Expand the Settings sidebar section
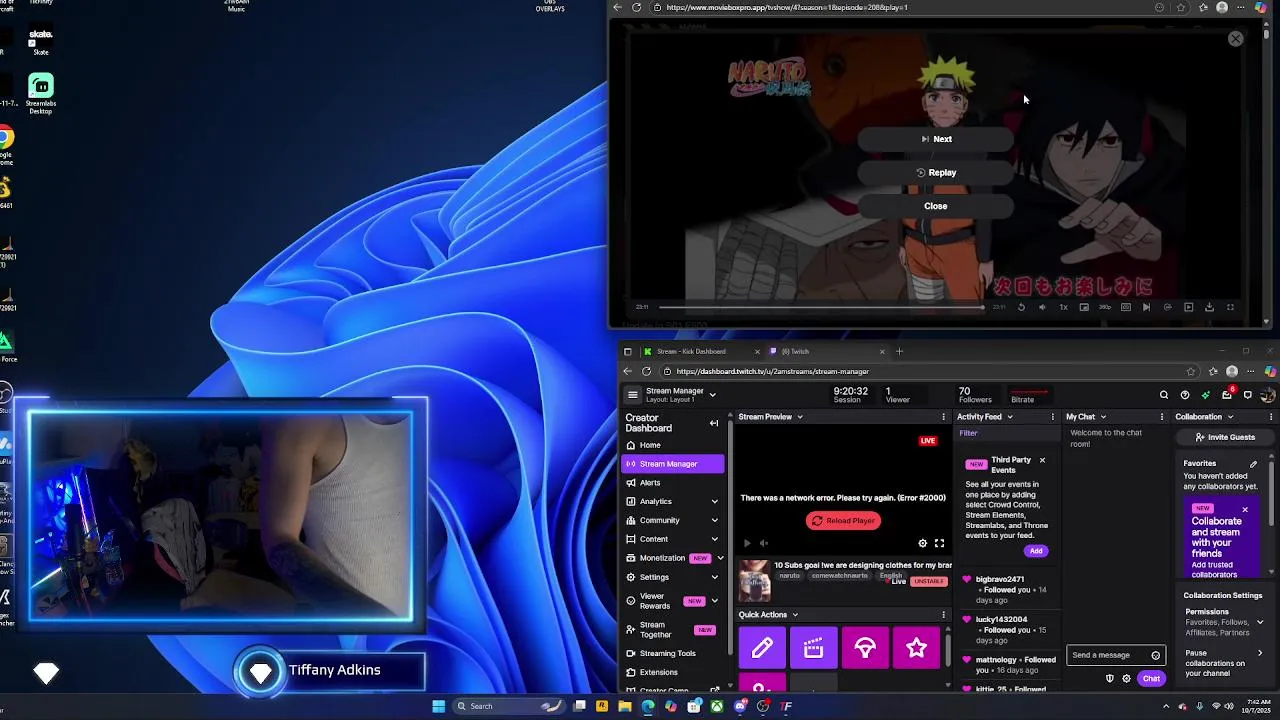Viewport: 1280px width, 720px height. pos(714,577)
